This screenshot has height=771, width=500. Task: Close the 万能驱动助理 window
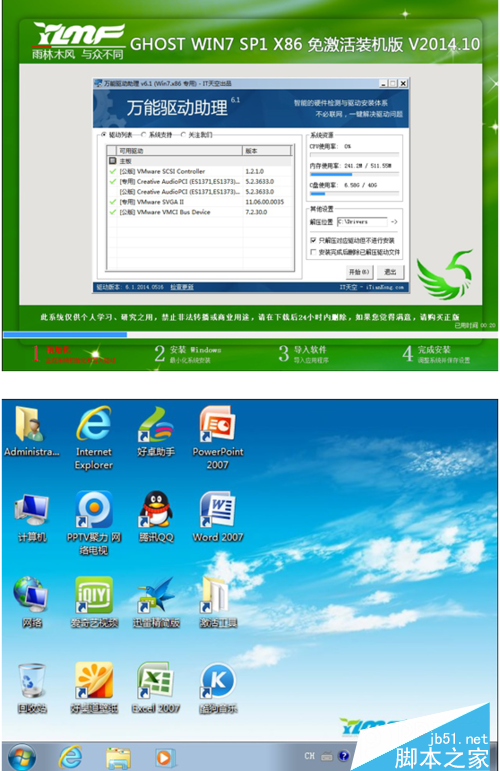pyautogui.click(x=403, y=84)
